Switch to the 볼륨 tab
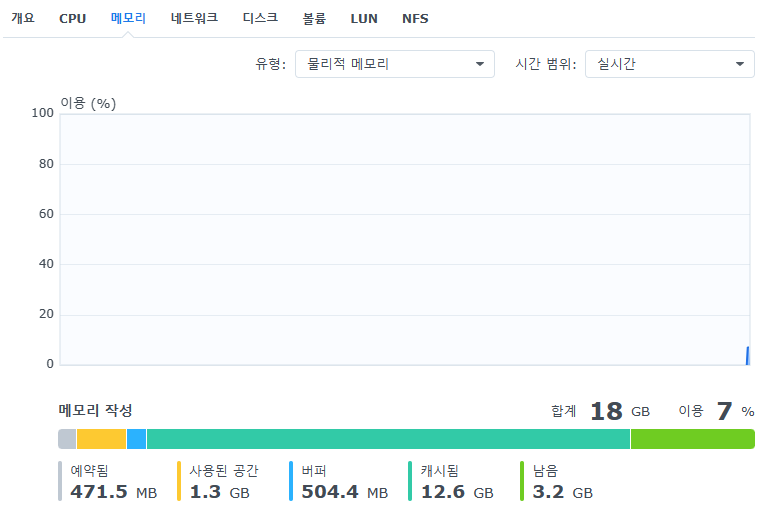 pyautogui.click(x=314, y=19)
